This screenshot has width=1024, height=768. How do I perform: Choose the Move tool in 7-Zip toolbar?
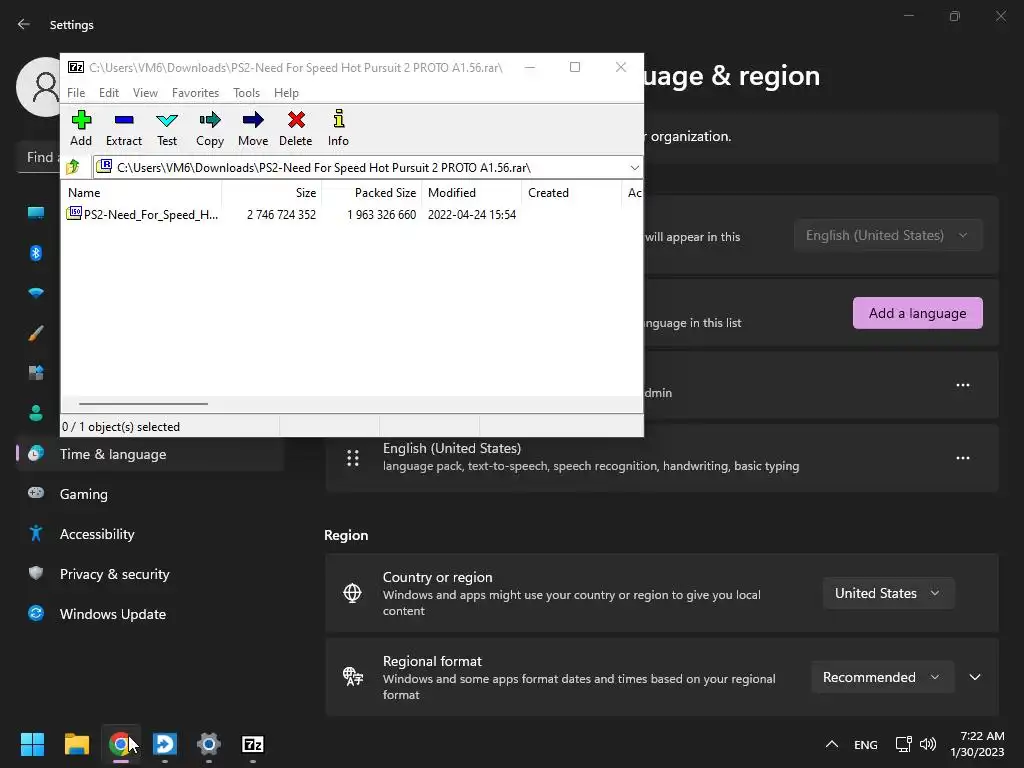(253, 129)
